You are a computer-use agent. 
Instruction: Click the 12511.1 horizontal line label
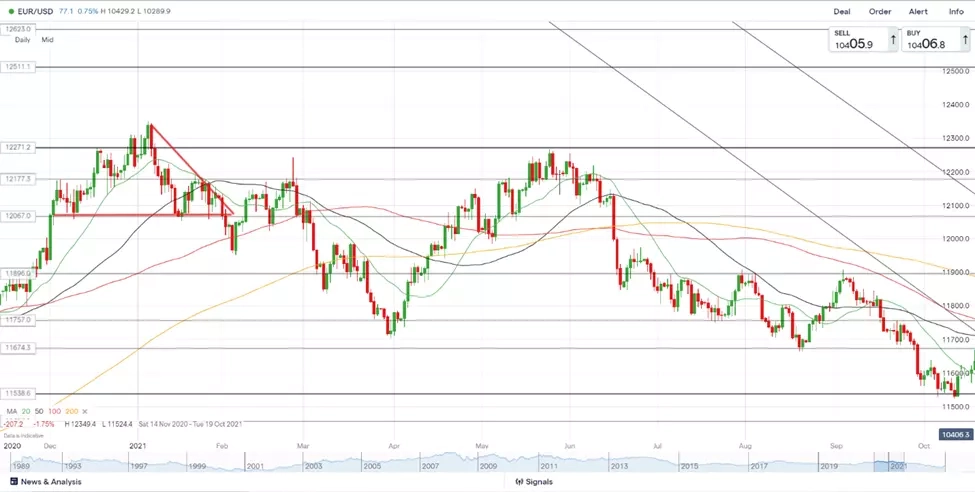[19, 66]
